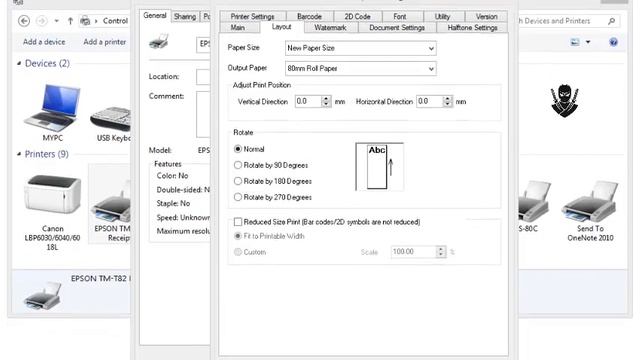Select the Send To OneNote 2010 printer
The height and width of the screenshot is (360, 640).
coord(590,210)
